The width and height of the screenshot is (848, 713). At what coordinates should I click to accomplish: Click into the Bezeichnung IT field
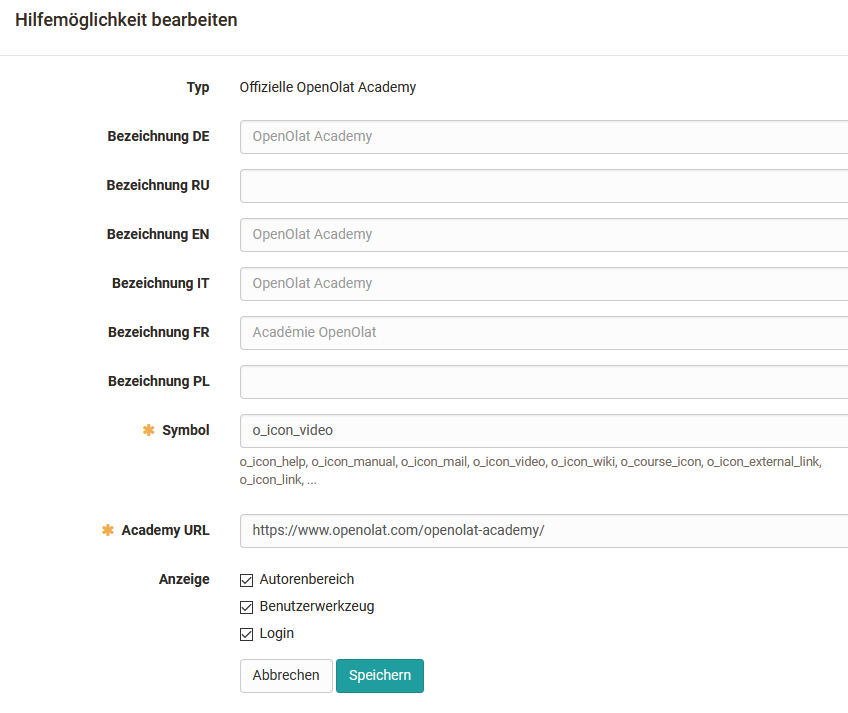pyautogui.click(x=543, y=284)
